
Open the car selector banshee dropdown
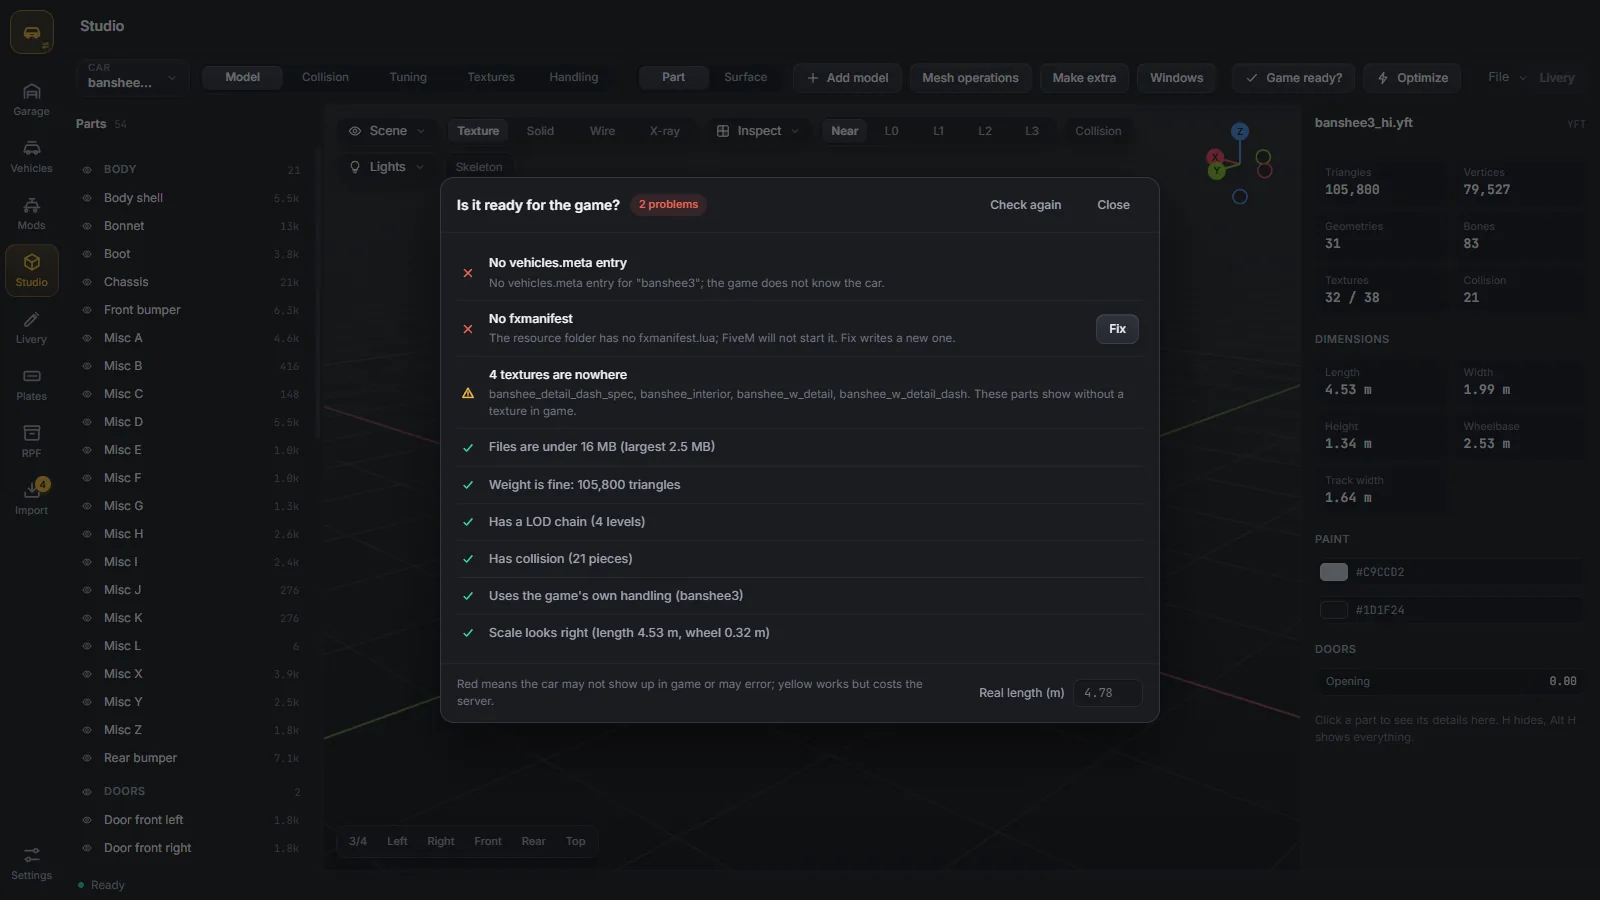click(x=132, y=77)
